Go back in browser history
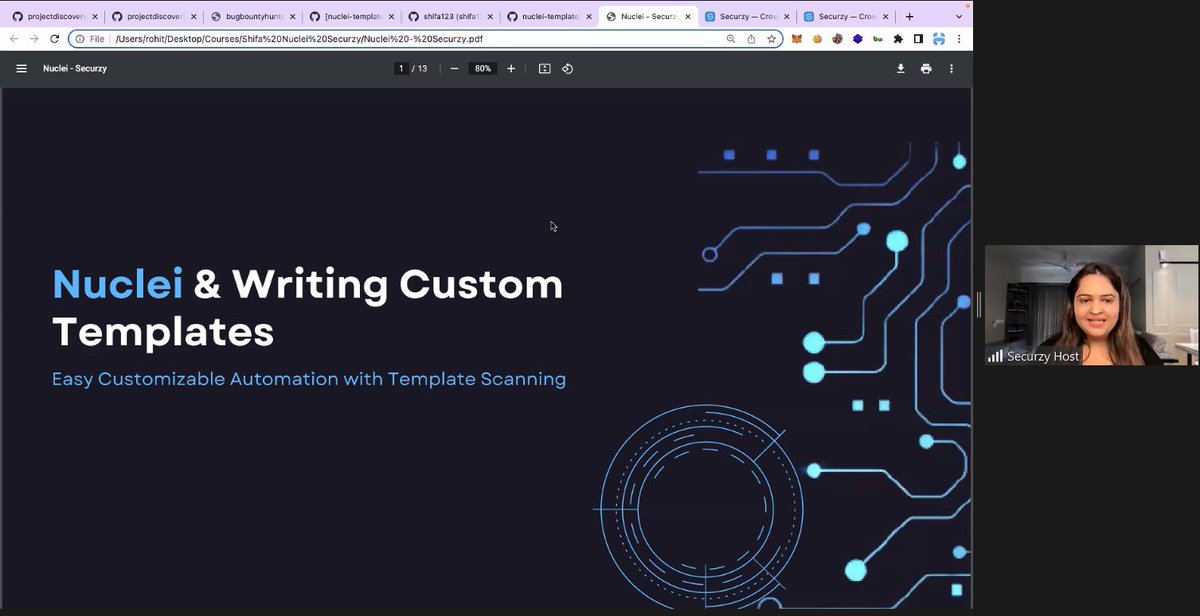Viewport: 1200px width, 616px height. pyautogui.click(x=14, y=39)
